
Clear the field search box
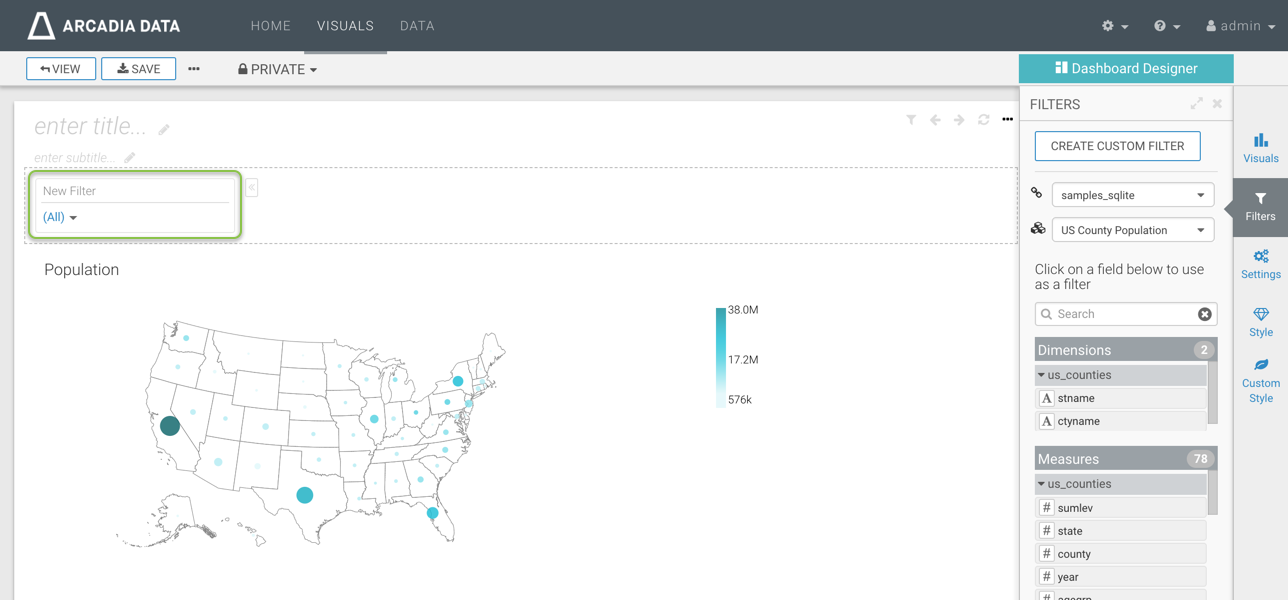tap(1204, 314)
